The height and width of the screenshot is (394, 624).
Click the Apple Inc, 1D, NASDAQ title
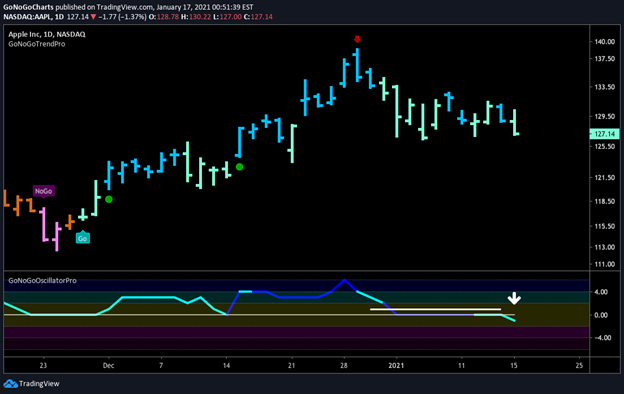(47, 34)
